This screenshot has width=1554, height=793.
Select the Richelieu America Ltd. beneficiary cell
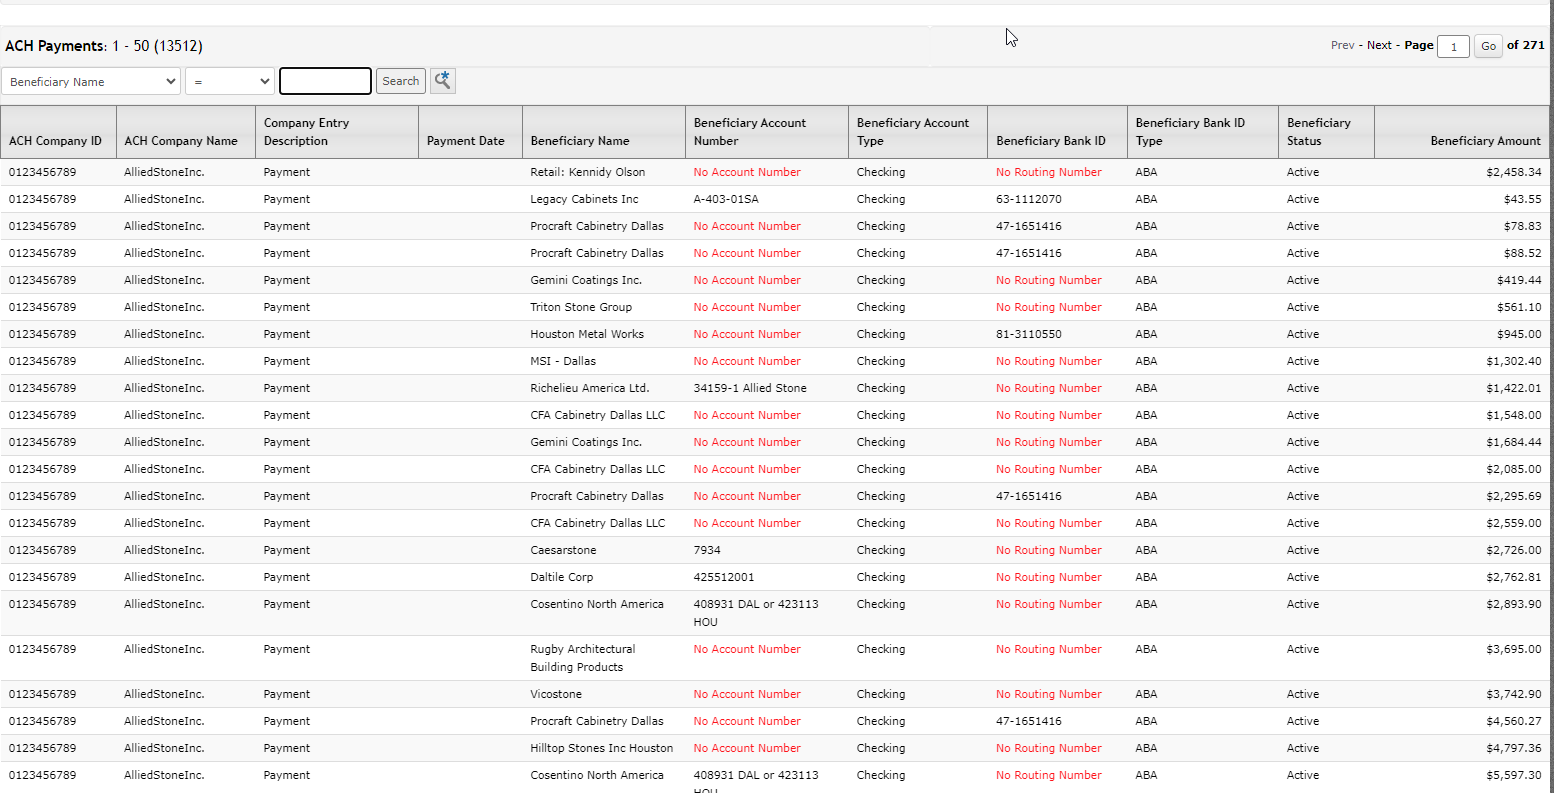point(590,388)
